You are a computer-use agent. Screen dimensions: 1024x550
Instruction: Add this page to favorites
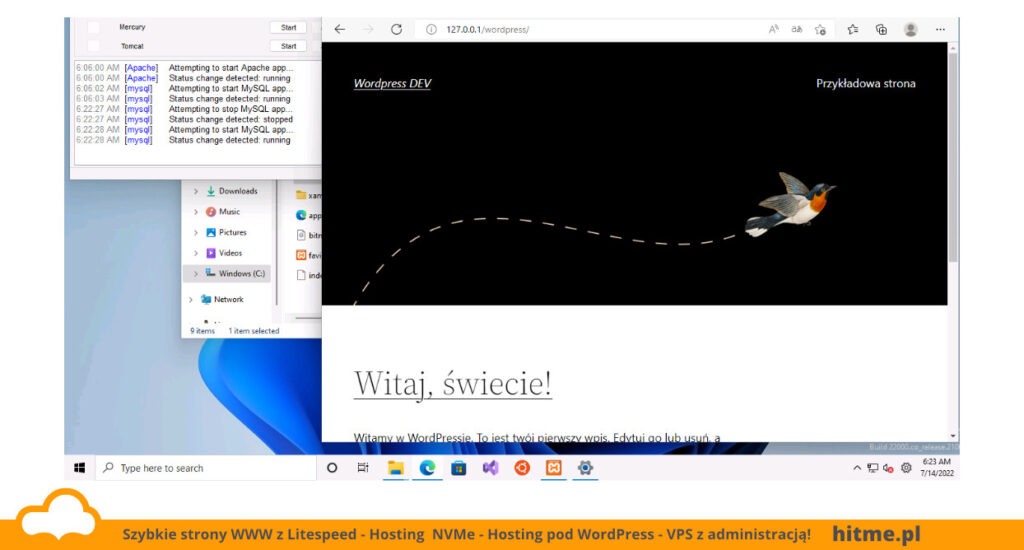pyautogui.click(x=820, y=29)
